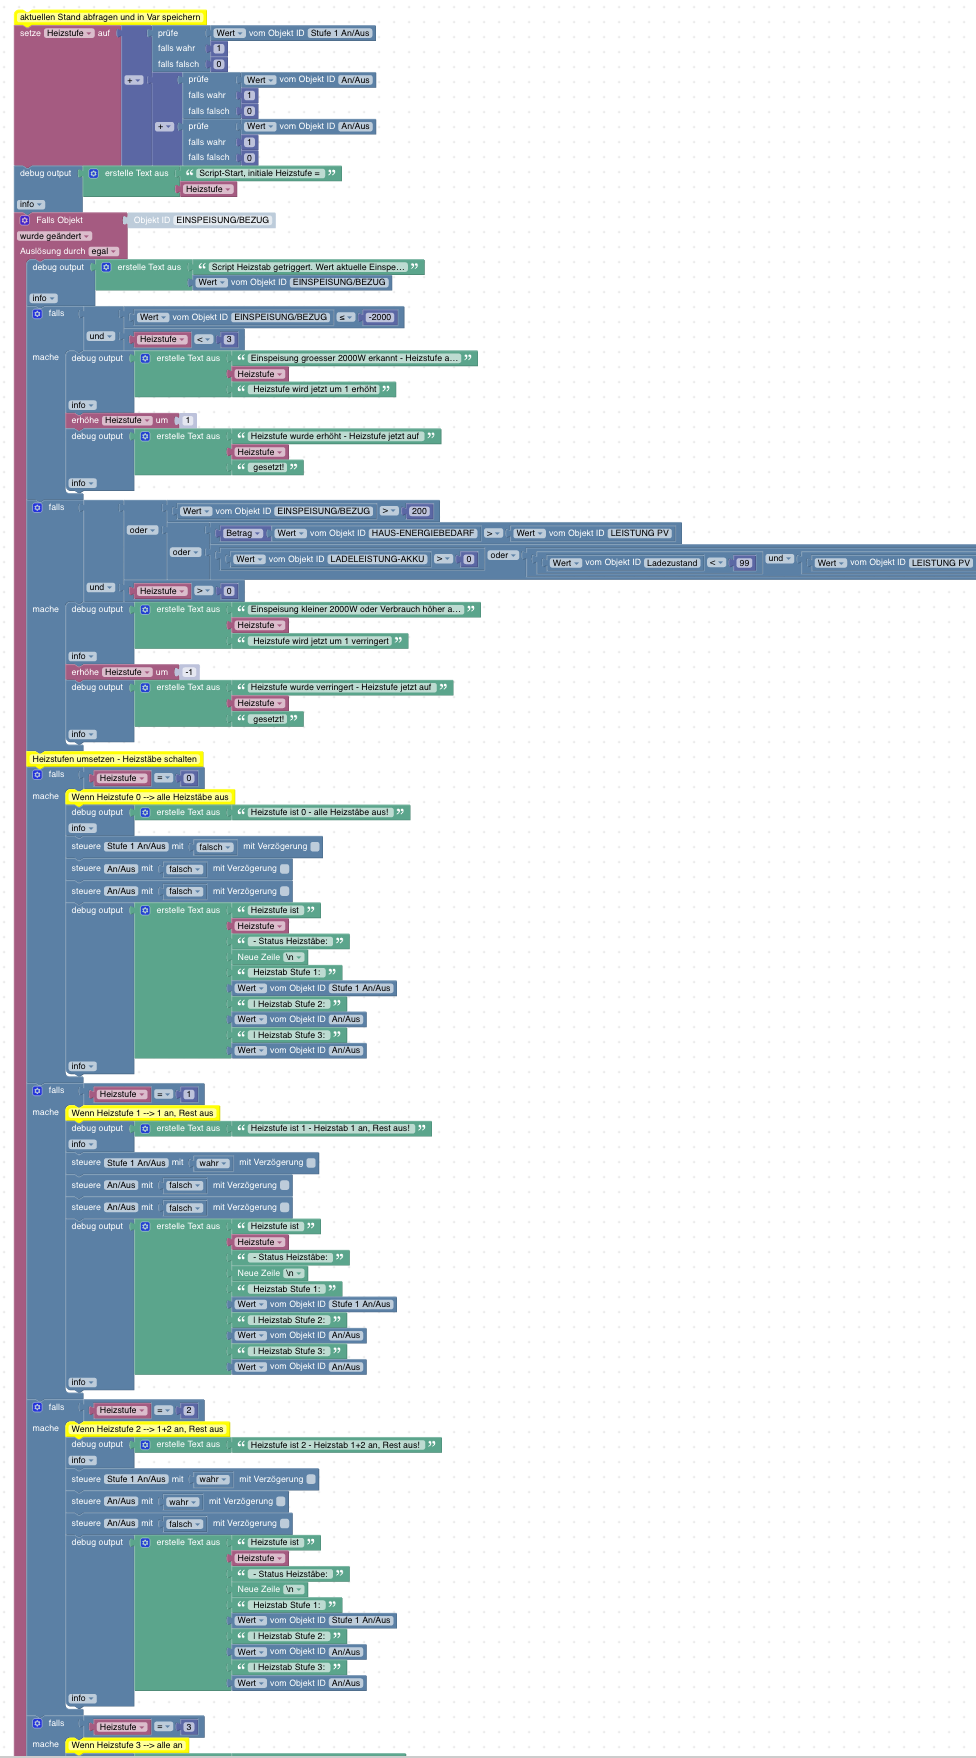Open the '<' dropdown before value 99
Viewport: 976px width, 1758px height.
[x=716, y=563]
